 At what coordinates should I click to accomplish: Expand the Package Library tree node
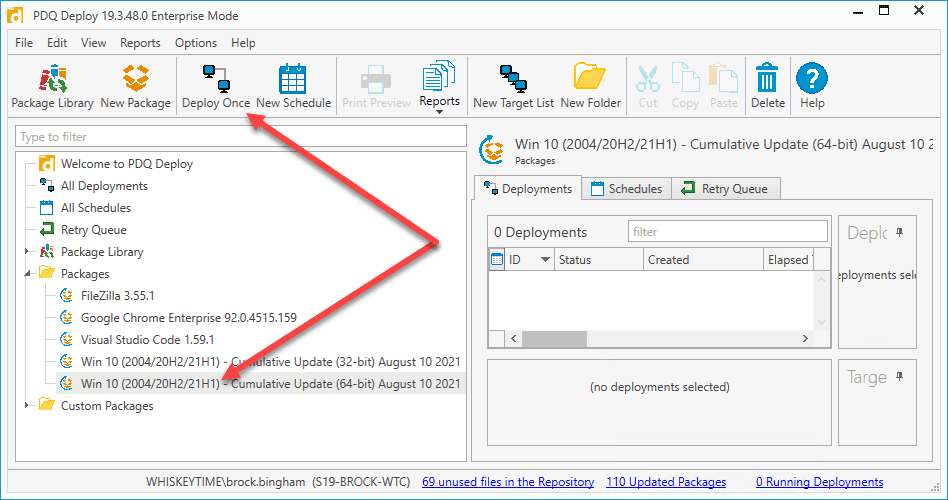coord(27,251)
